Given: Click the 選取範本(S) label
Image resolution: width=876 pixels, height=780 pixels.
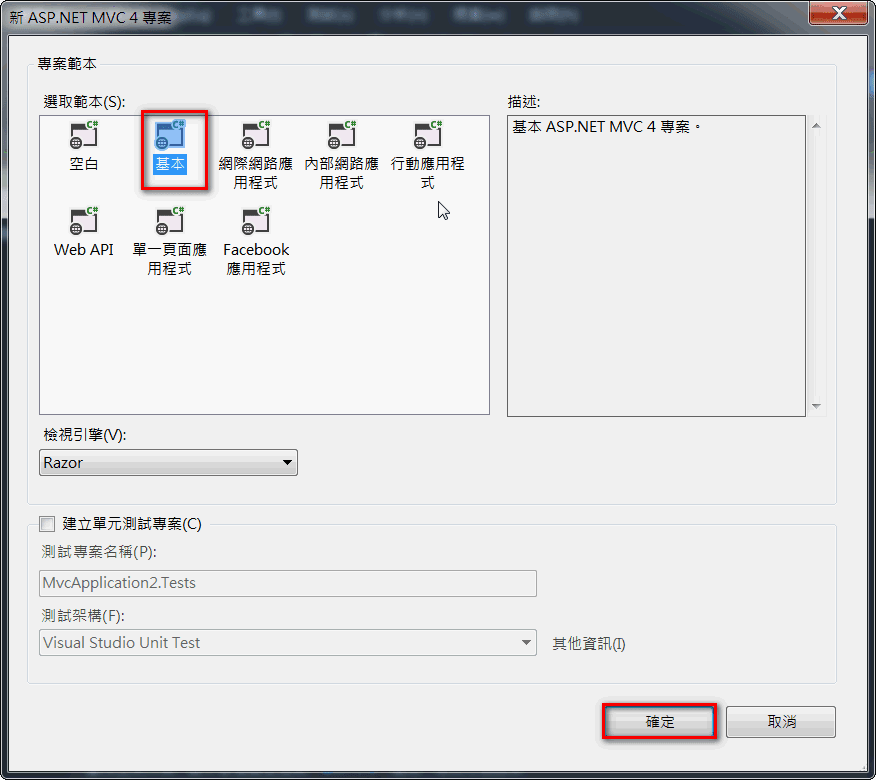Looking at the screenshot, I should coord(84,102).
